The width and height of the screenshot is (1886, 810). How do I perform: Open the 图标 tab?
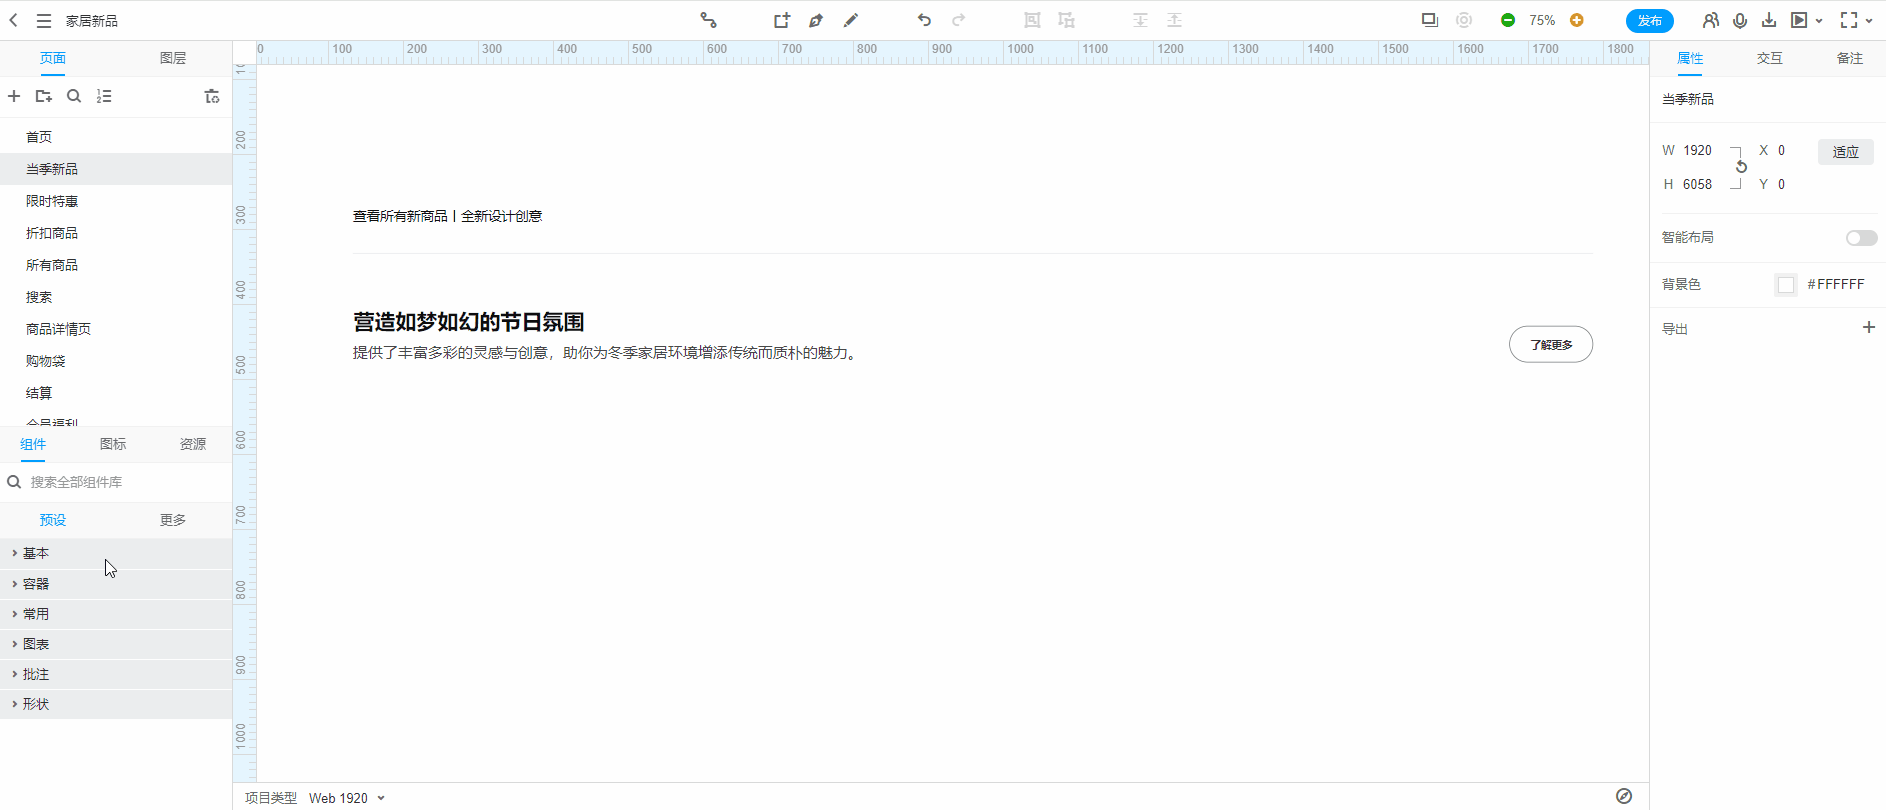point(113,444)
